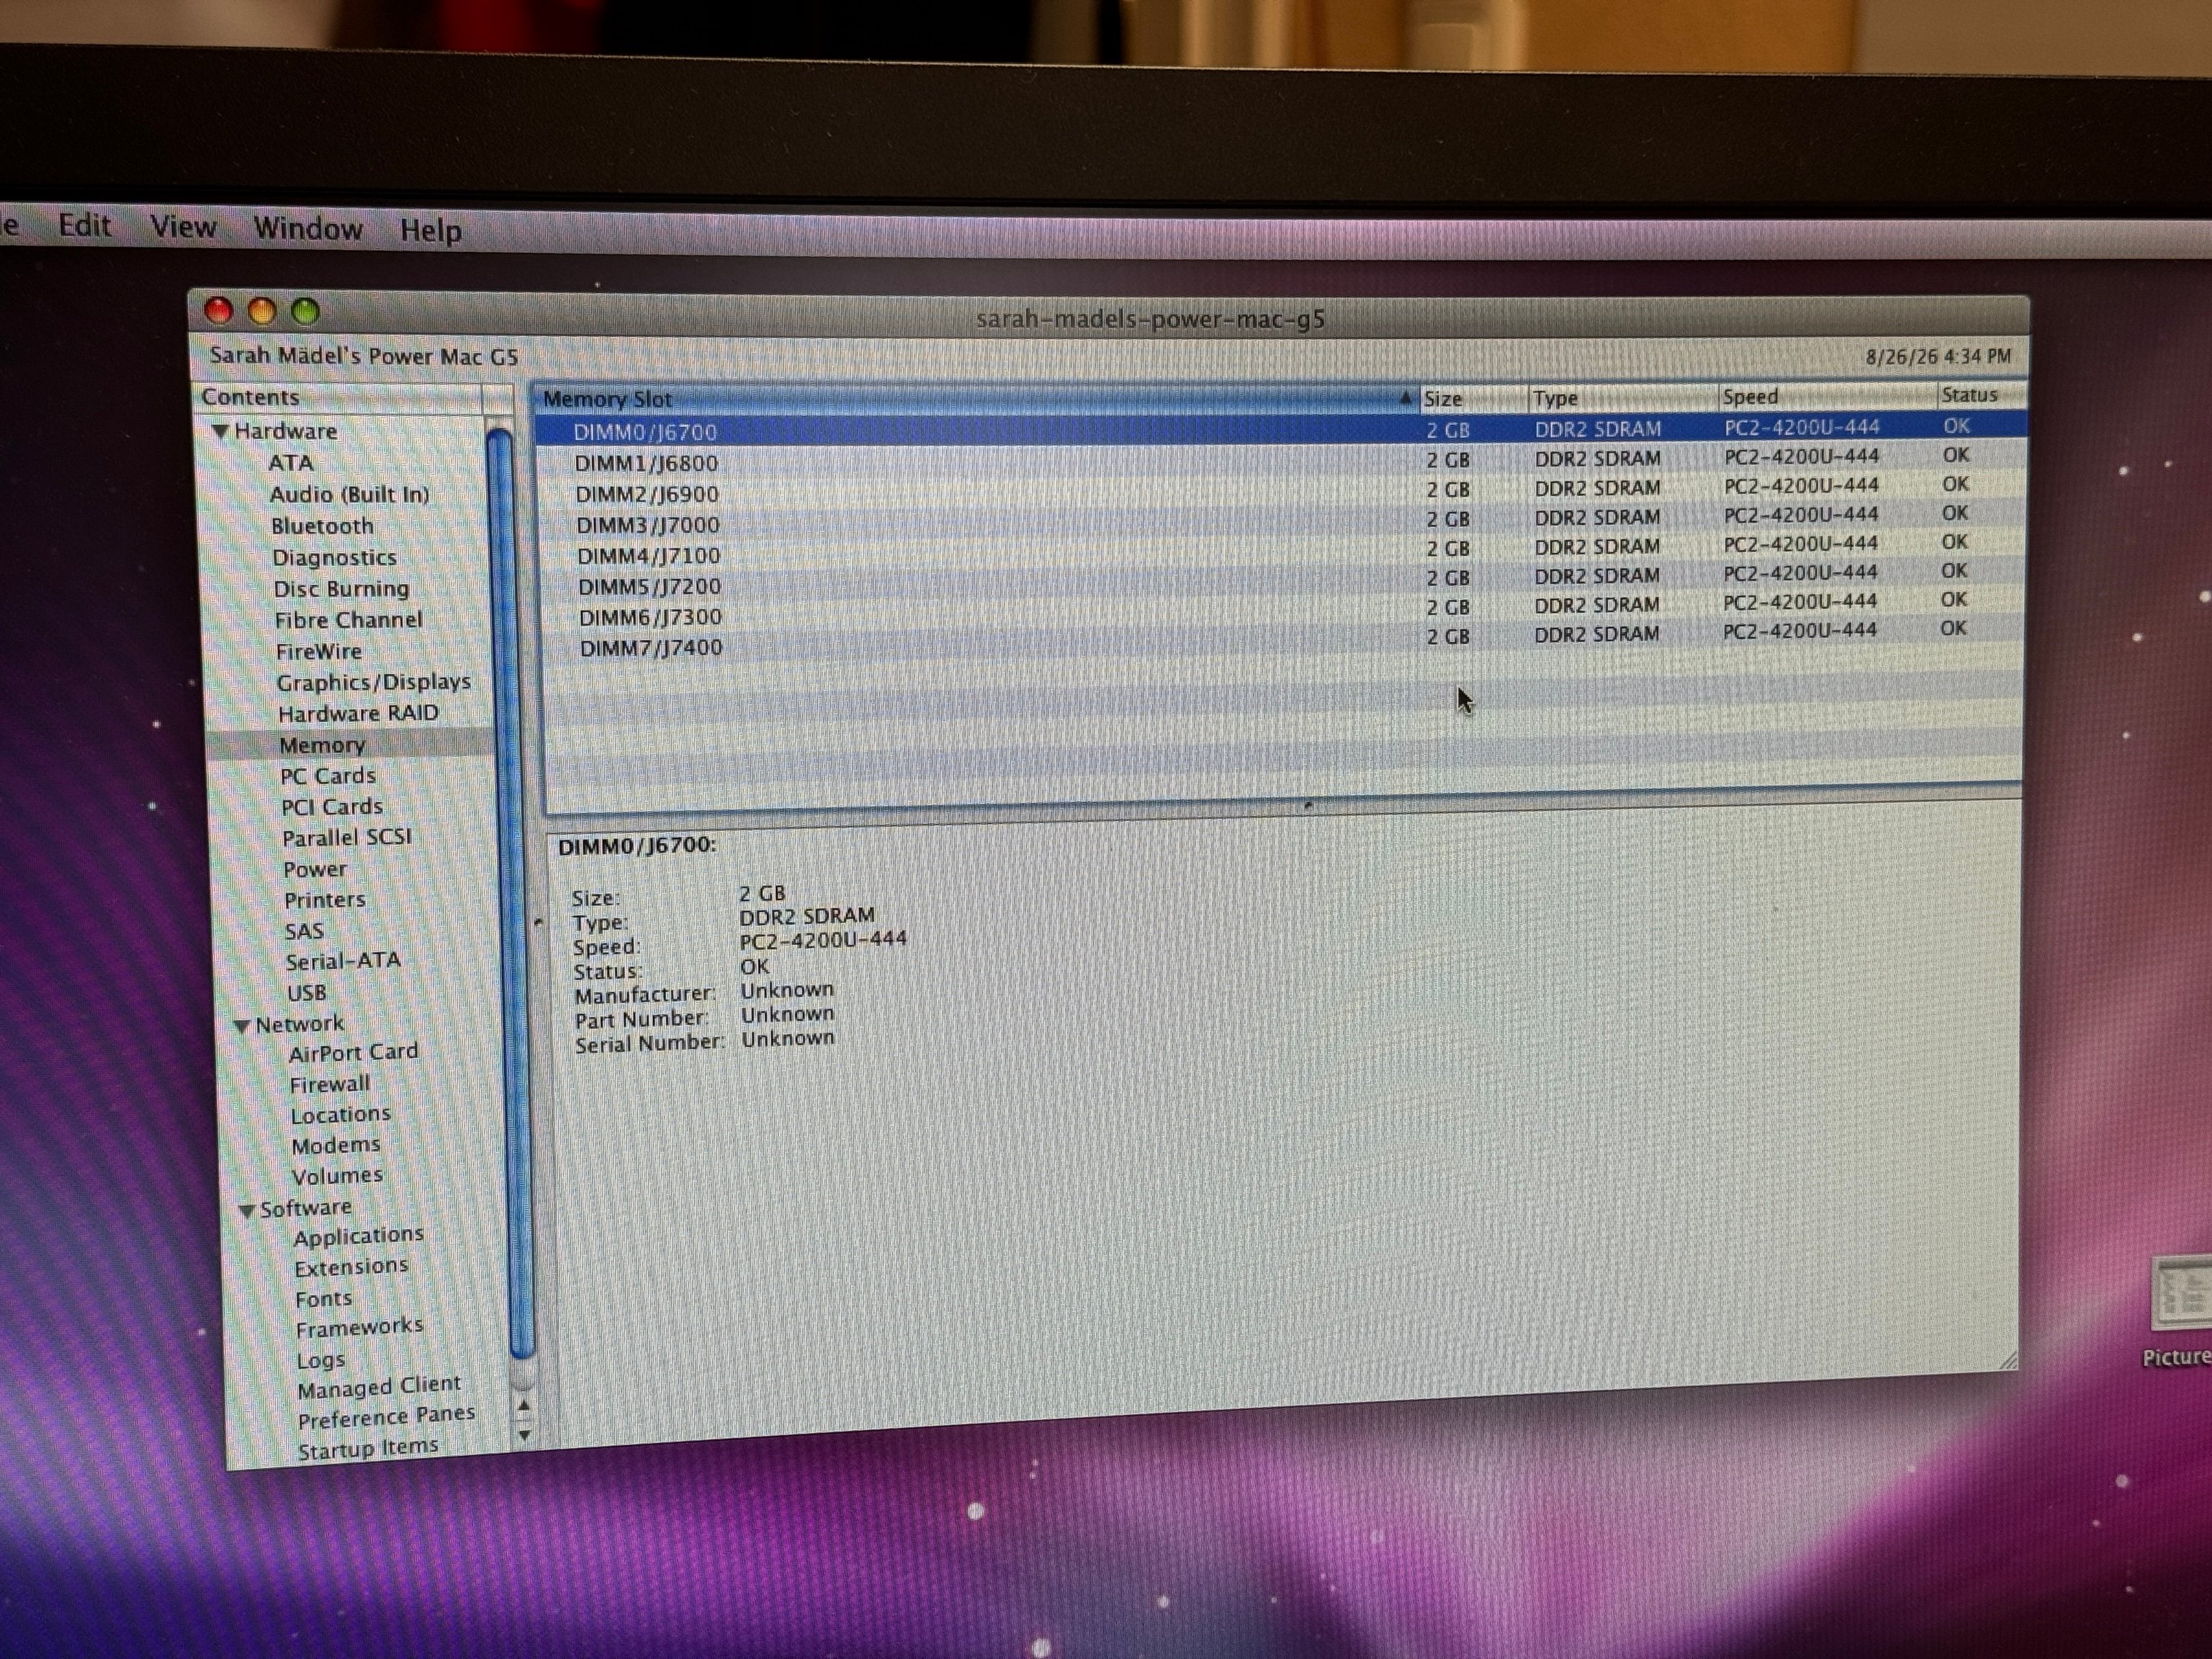Select Power in the Hardware list

(315, 869)
